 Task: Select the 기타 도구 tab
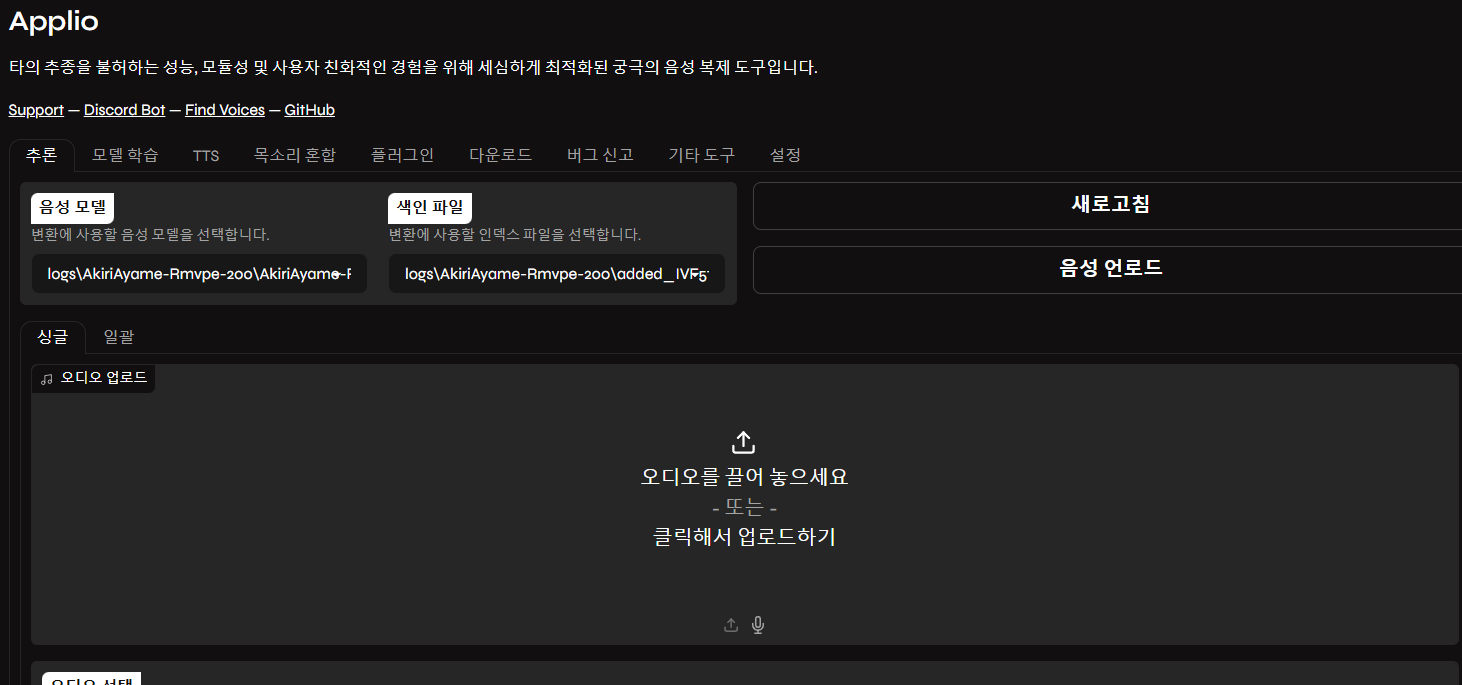point(701,155)
